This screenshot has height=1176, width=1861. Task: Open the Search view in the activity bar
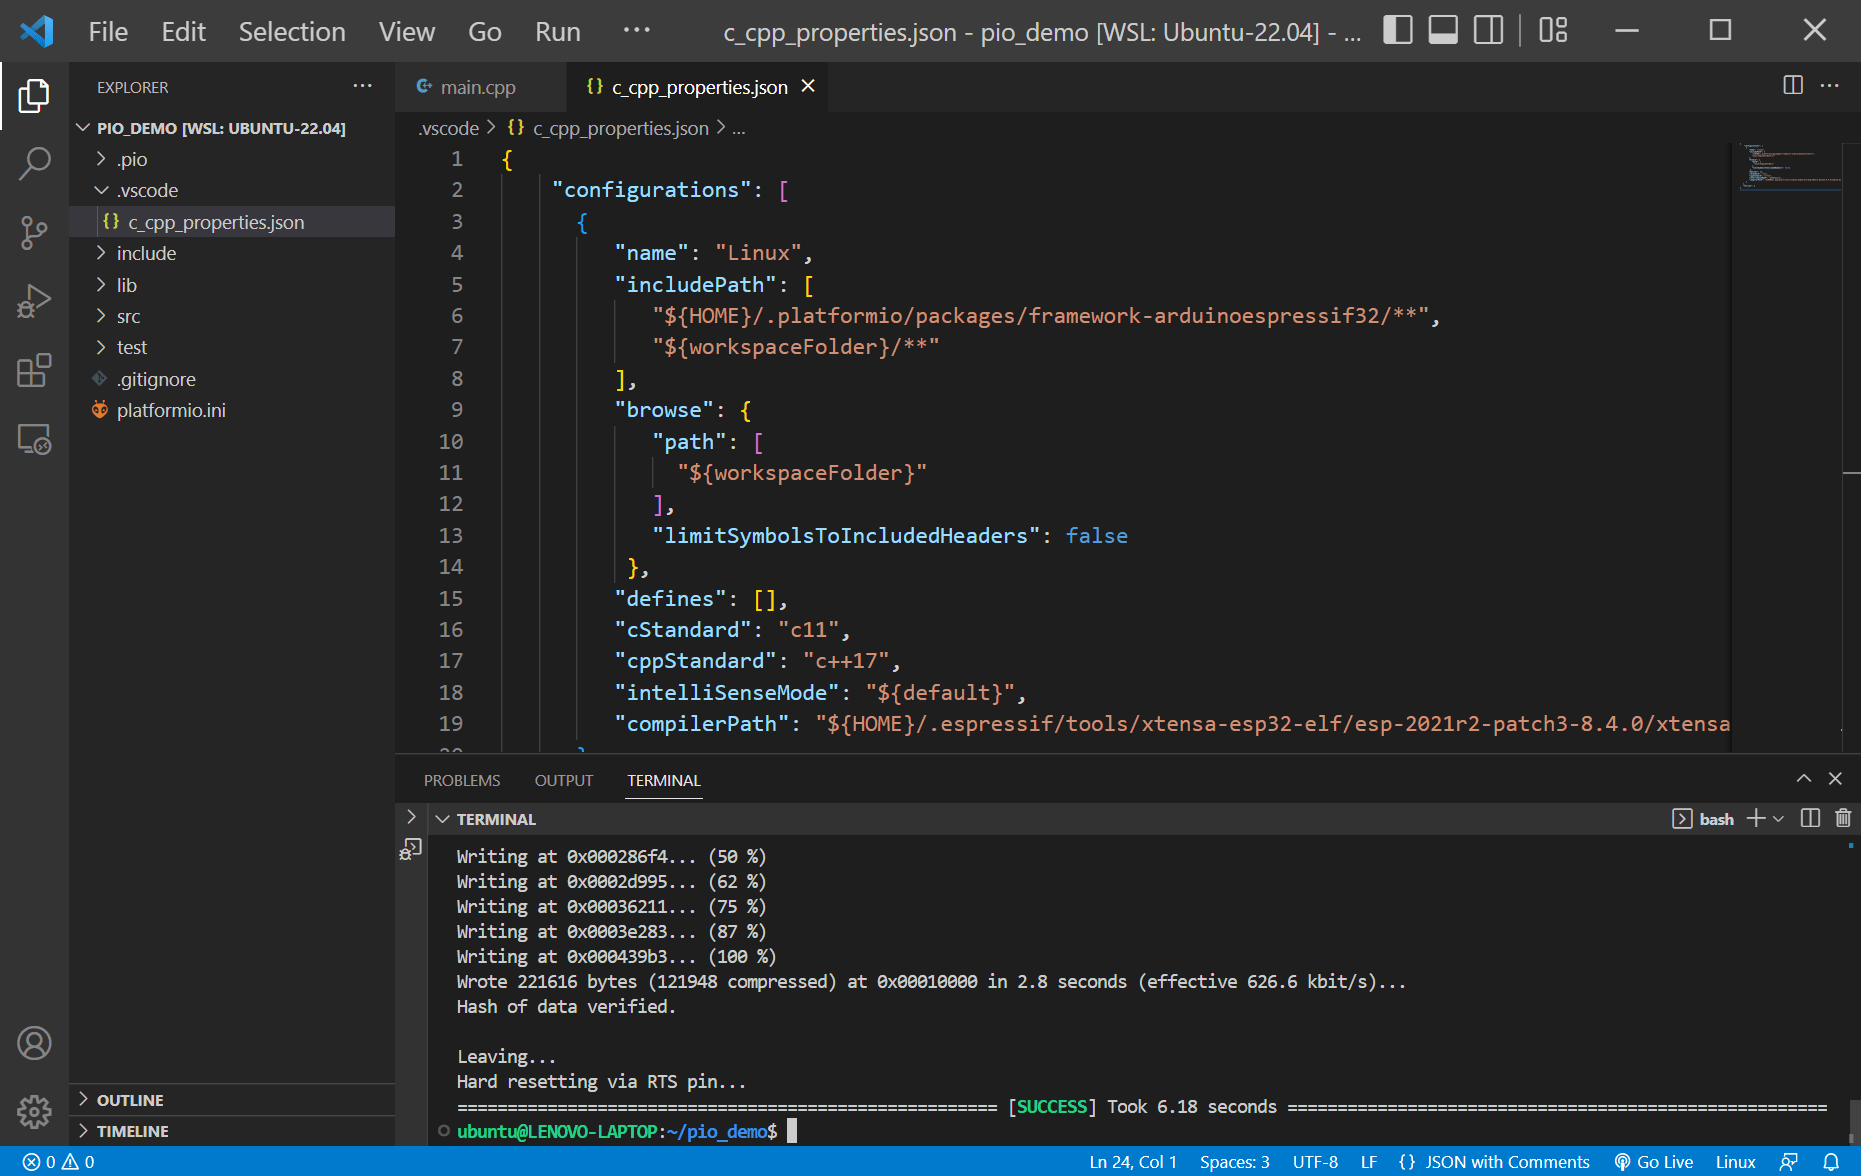click(x=35, y=163)
